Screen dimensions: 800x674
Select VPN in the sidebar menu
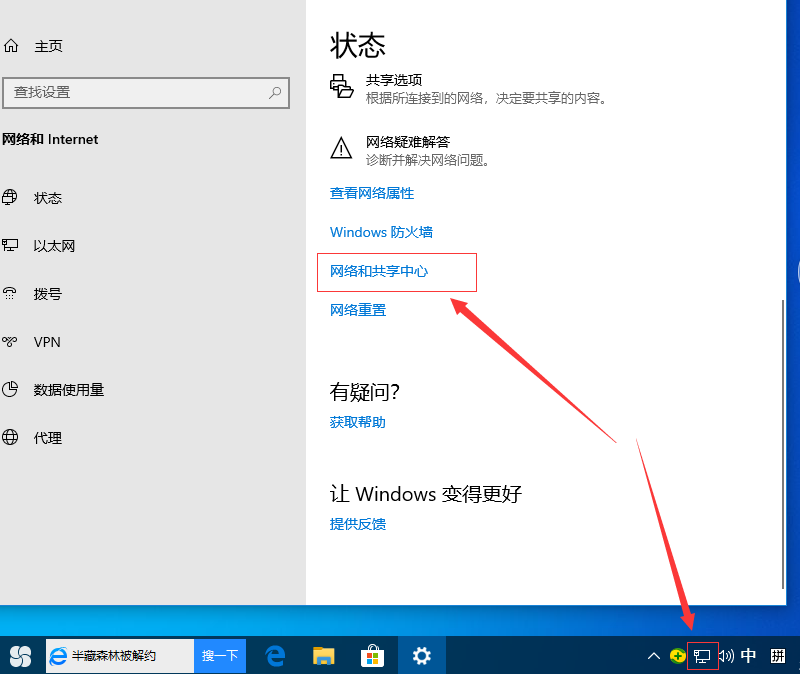pyautogui.click(x=47, y=341)
